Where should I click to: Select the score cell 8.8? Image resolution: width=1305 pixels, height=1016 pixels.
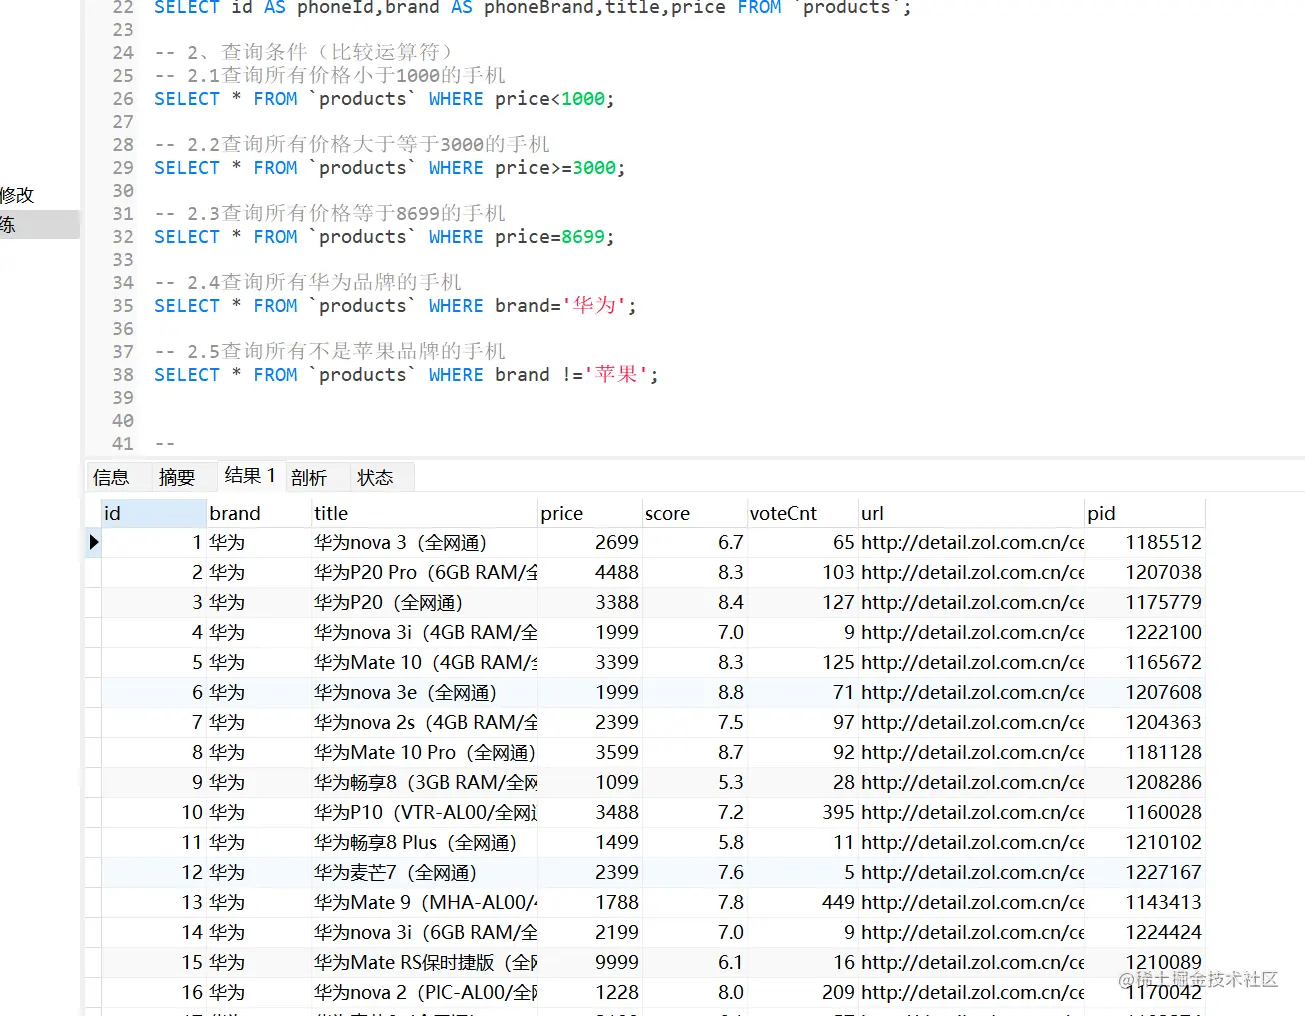pos(695,692)
